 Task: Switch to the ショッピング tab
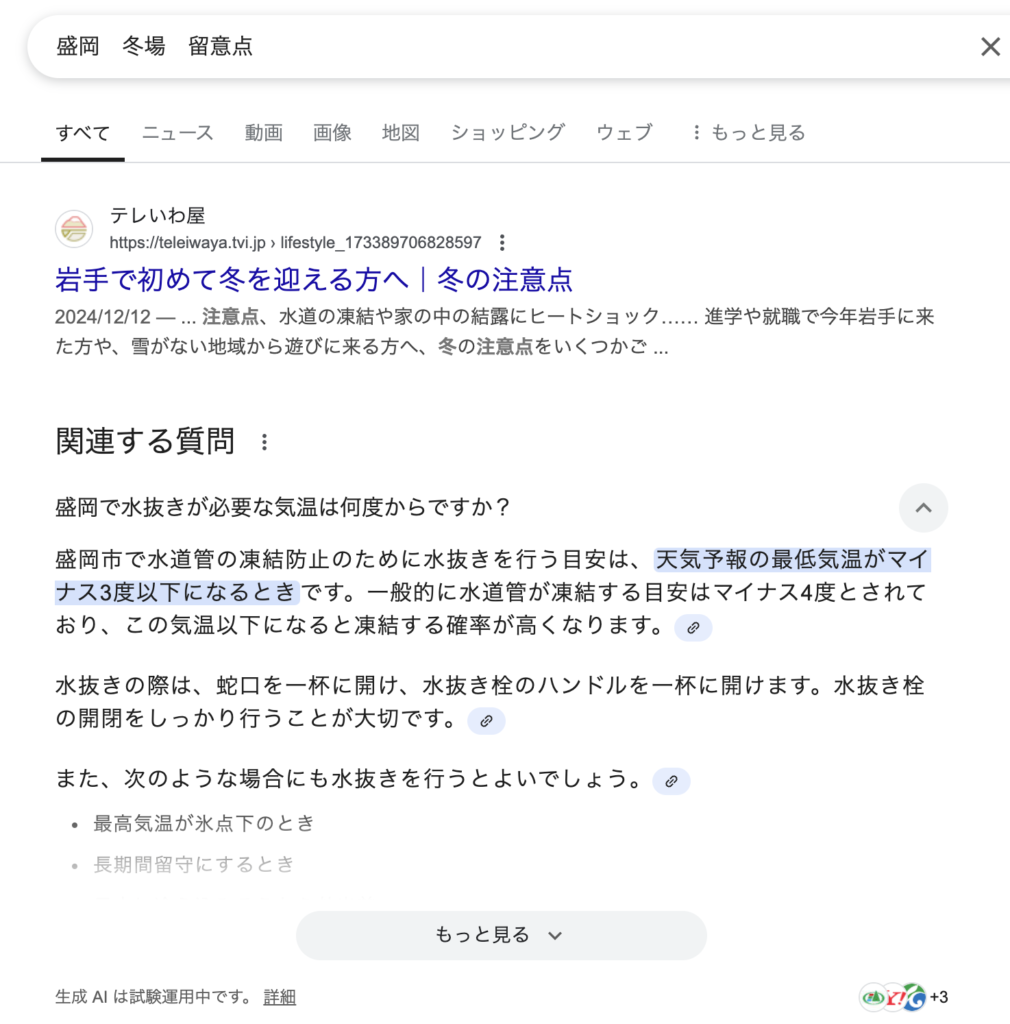(508, 133)
